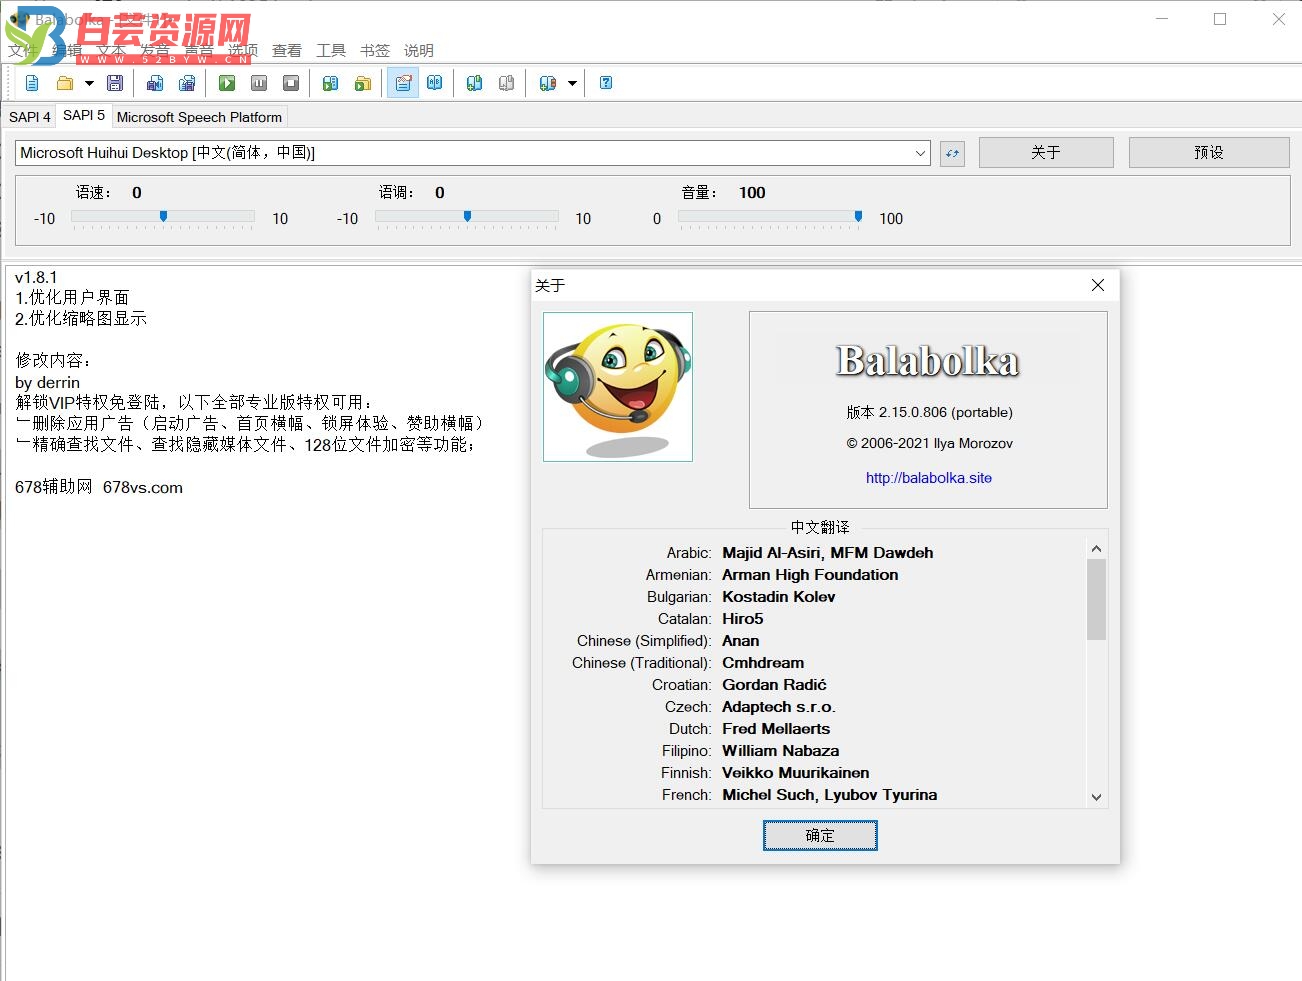Screen dimensions: 1302x981
Task: Switch to the SAPI 4 tab
Action: [30, 117]
